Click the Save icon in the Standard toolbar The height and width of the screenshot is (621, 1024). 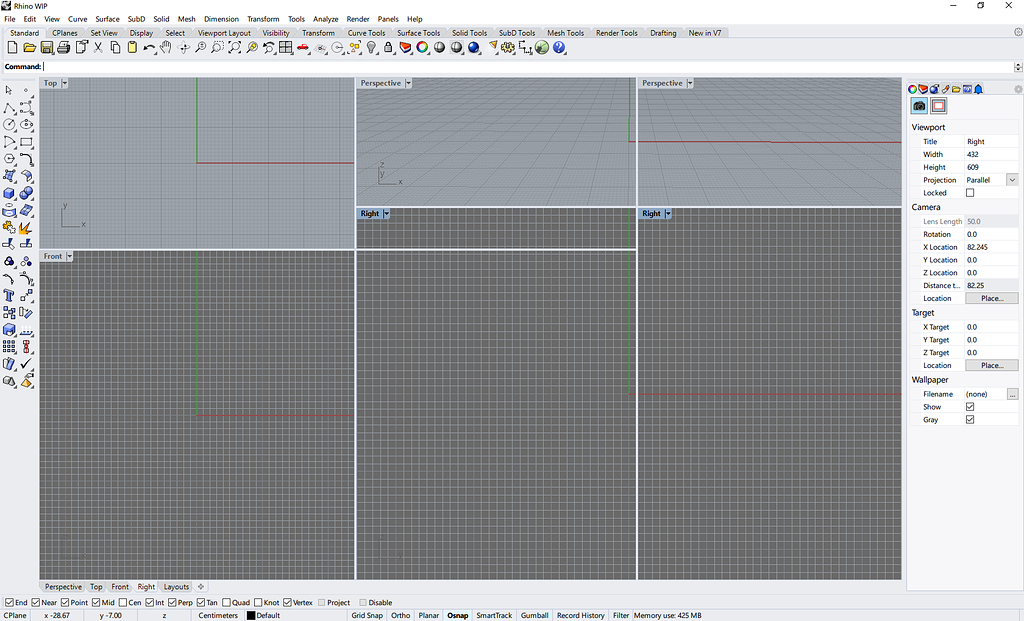point(46,47)
